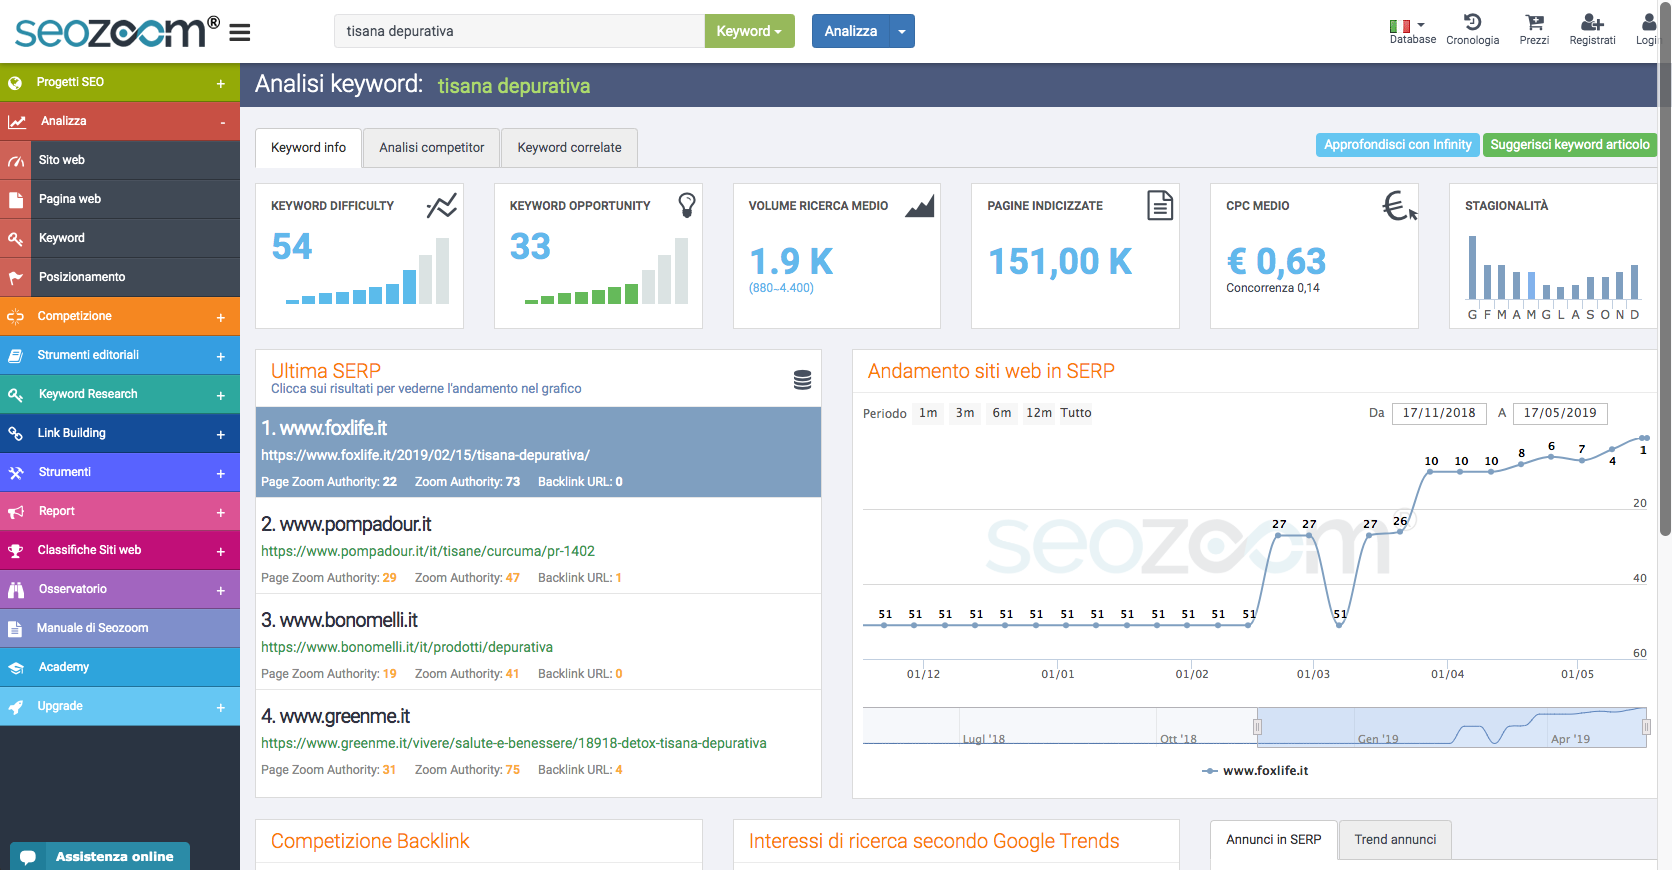The image size is (1672, 870).
Task: Click Suggerisci keyword articolo button
Action: (x=1570, y=145)
